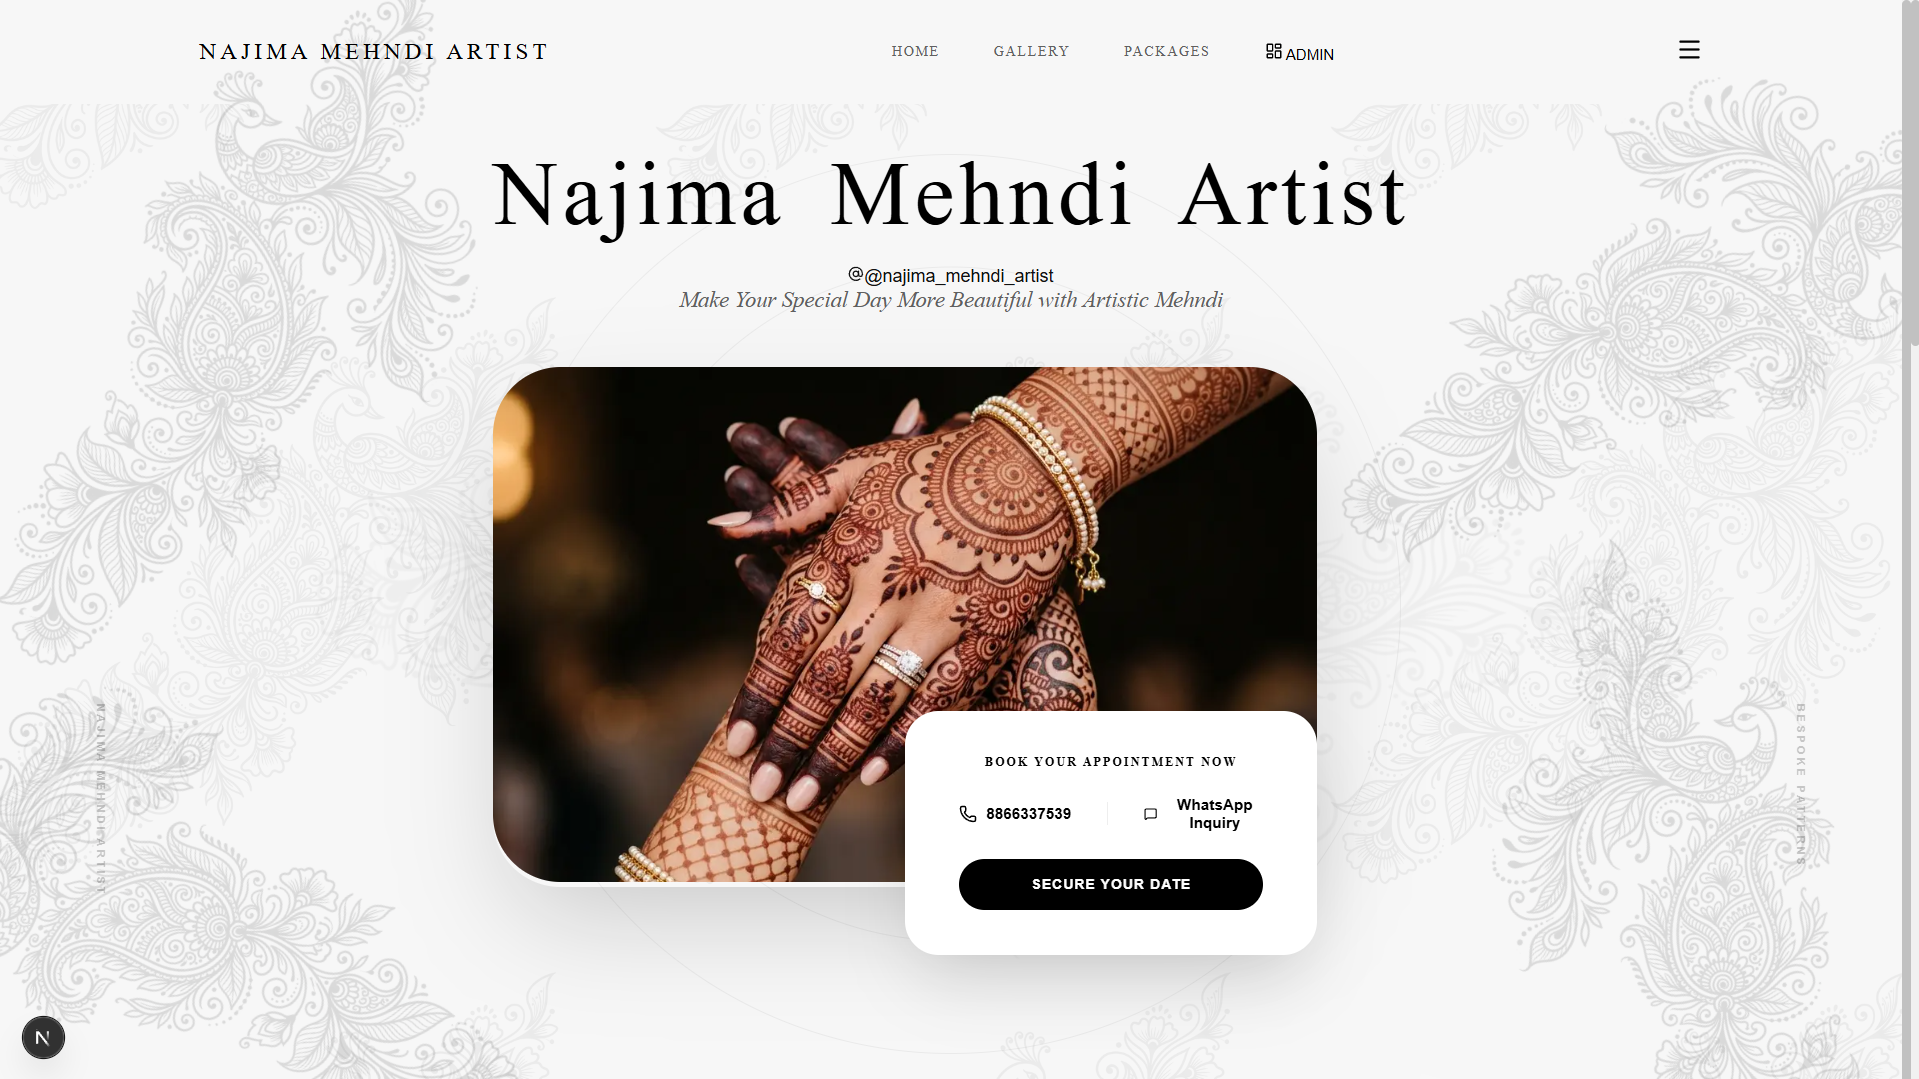Go to the Home menu item
1919x1079 pixels.
[915, 51]
